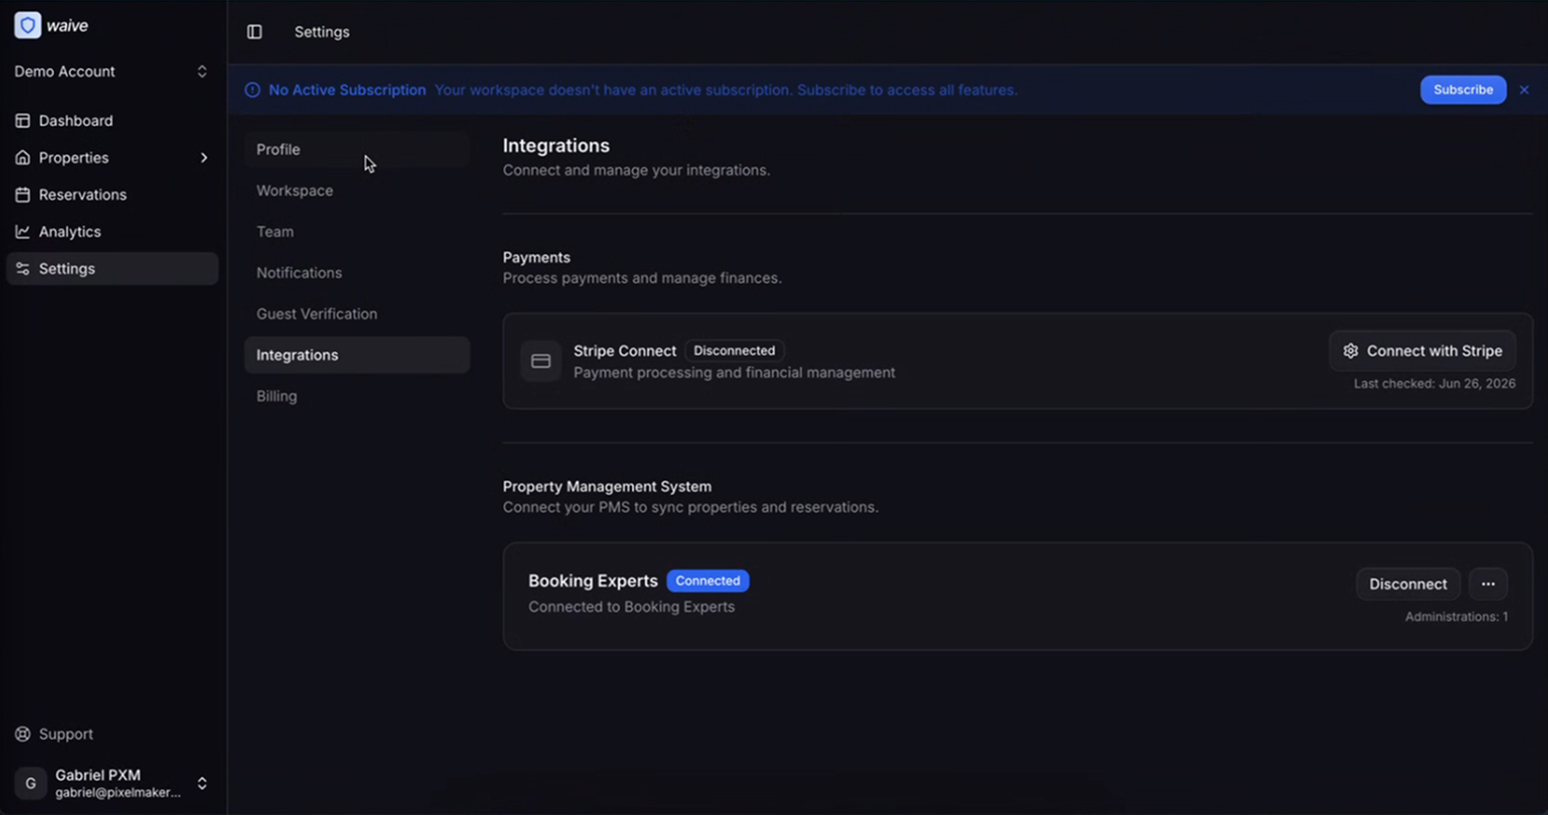1548x815 pixels.
Task: Click the 'Last checked: Jun 26, 2026' text
Action: pos(1435,384)
